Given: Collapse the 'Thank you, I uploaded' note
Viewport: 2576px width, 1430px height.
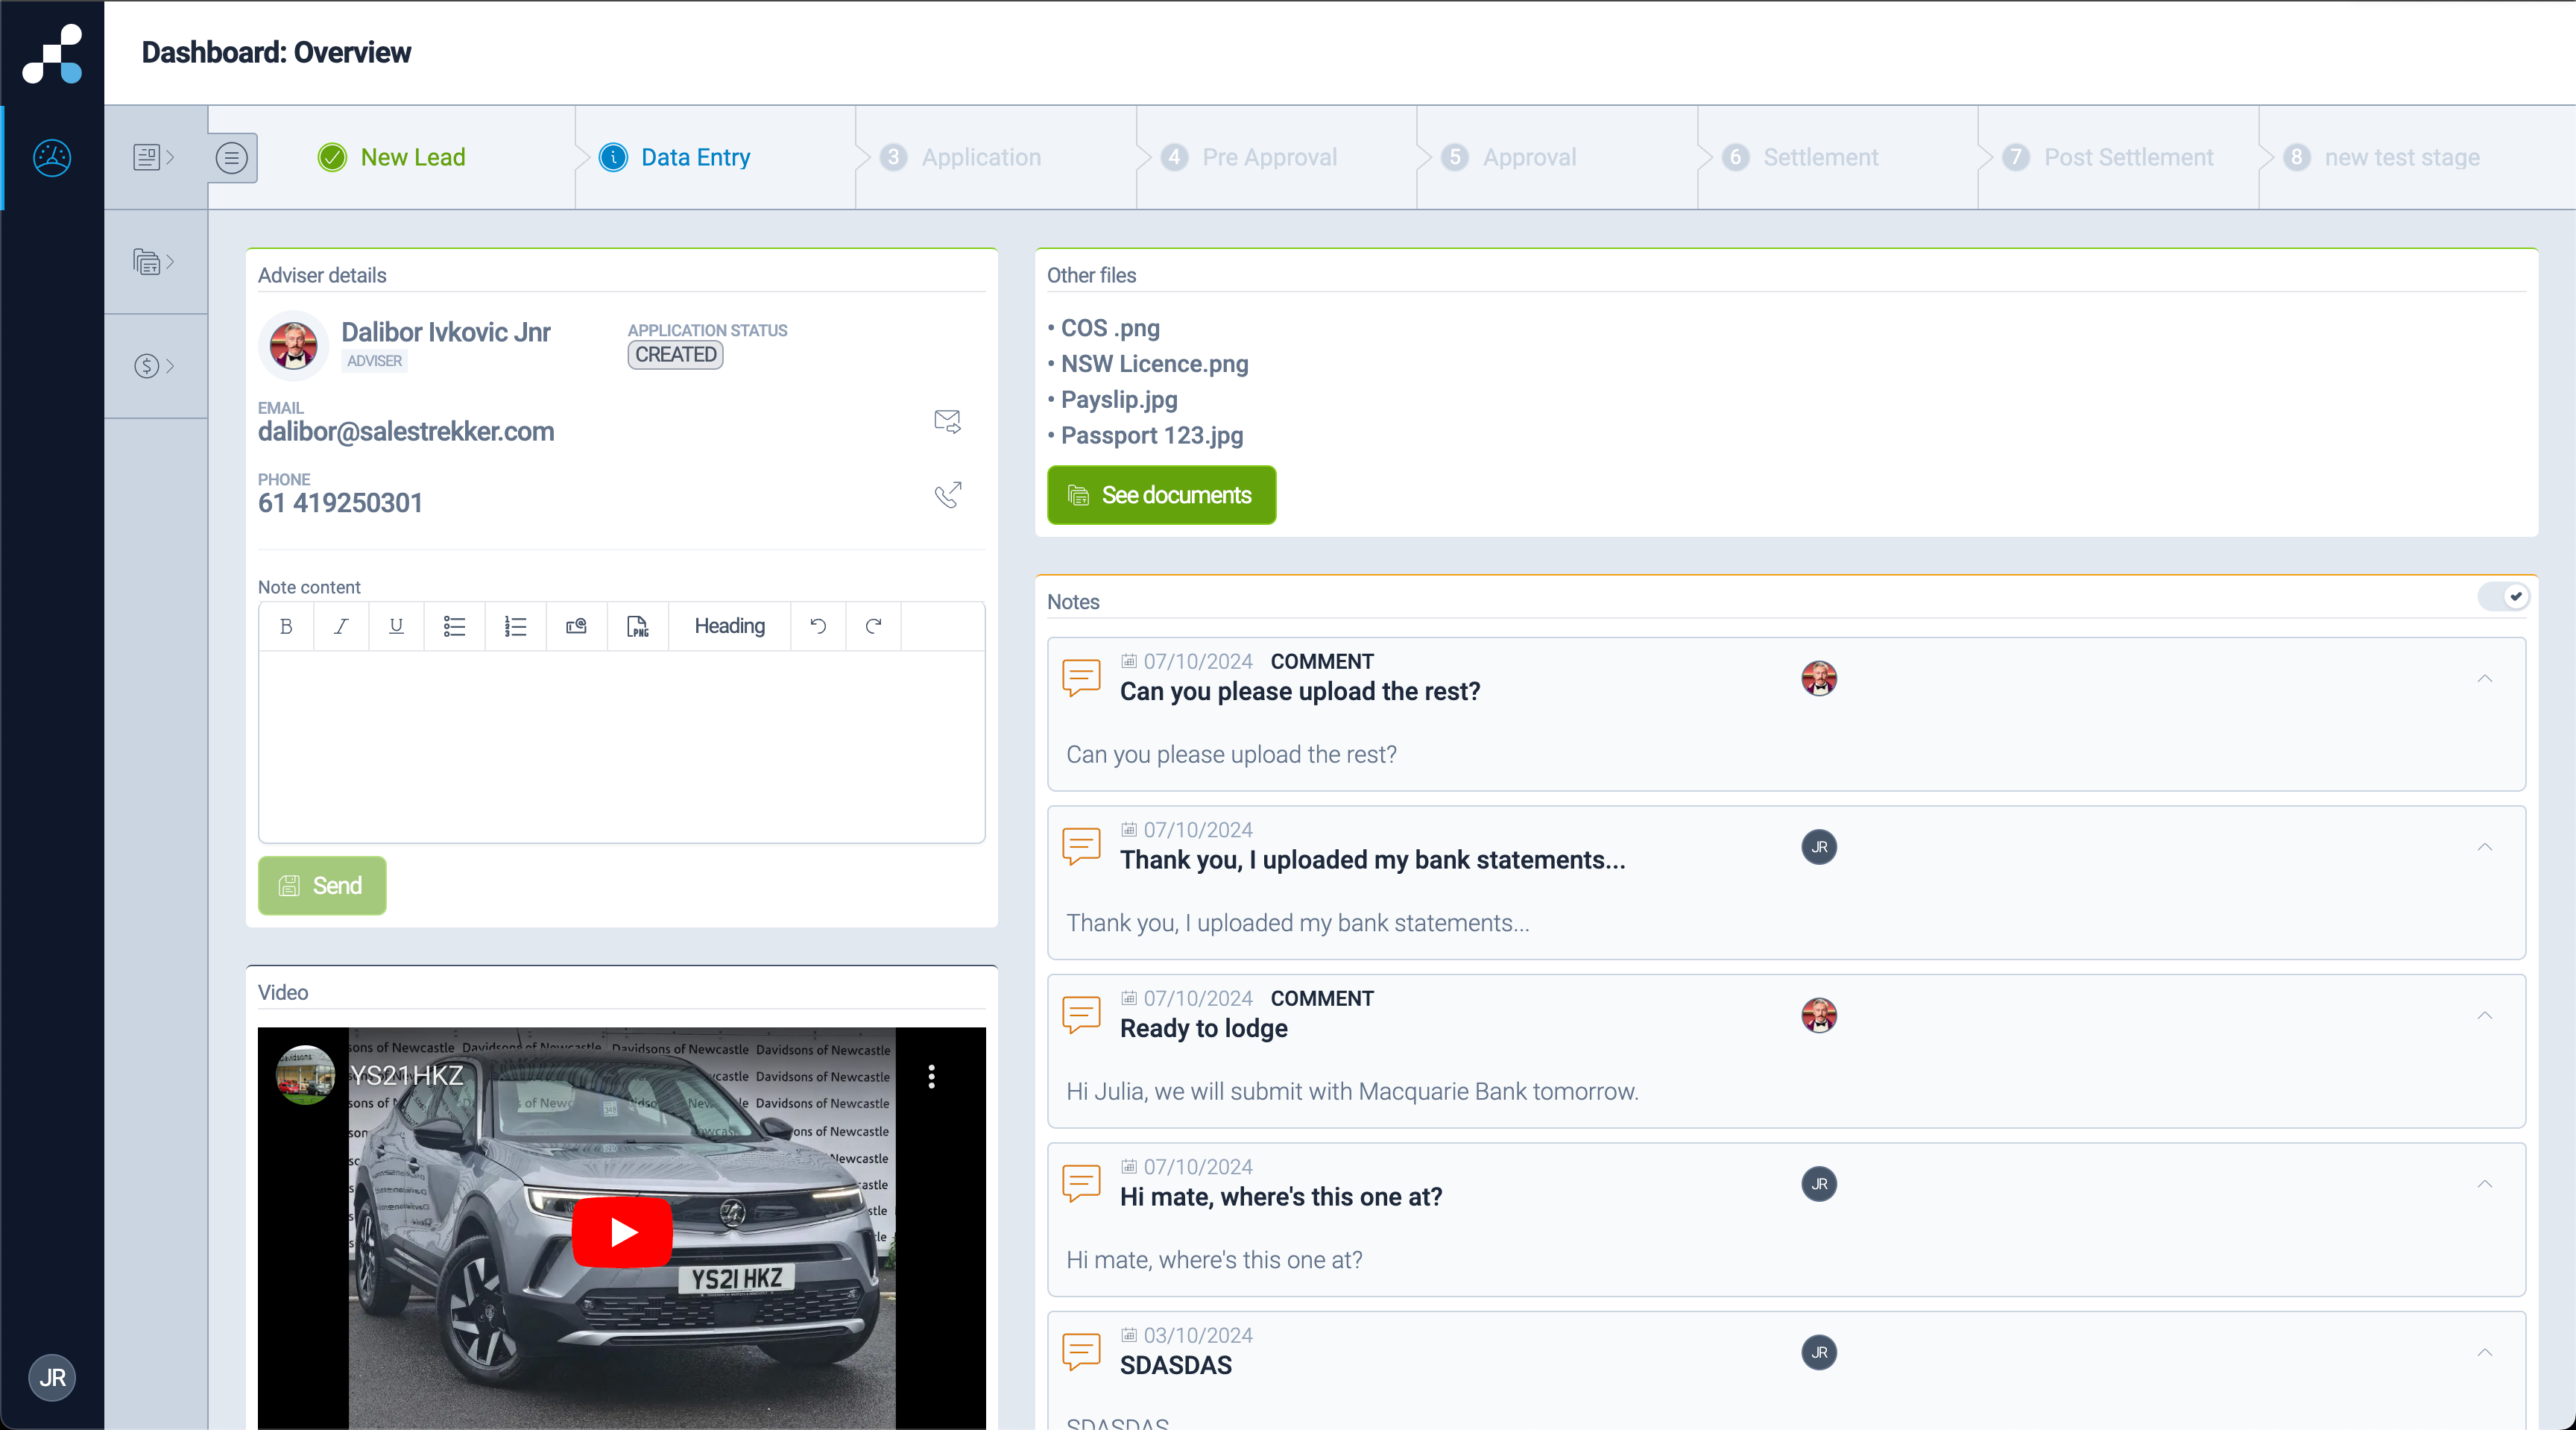Looking at the screenshot, I should click(x=2485, y=847).
